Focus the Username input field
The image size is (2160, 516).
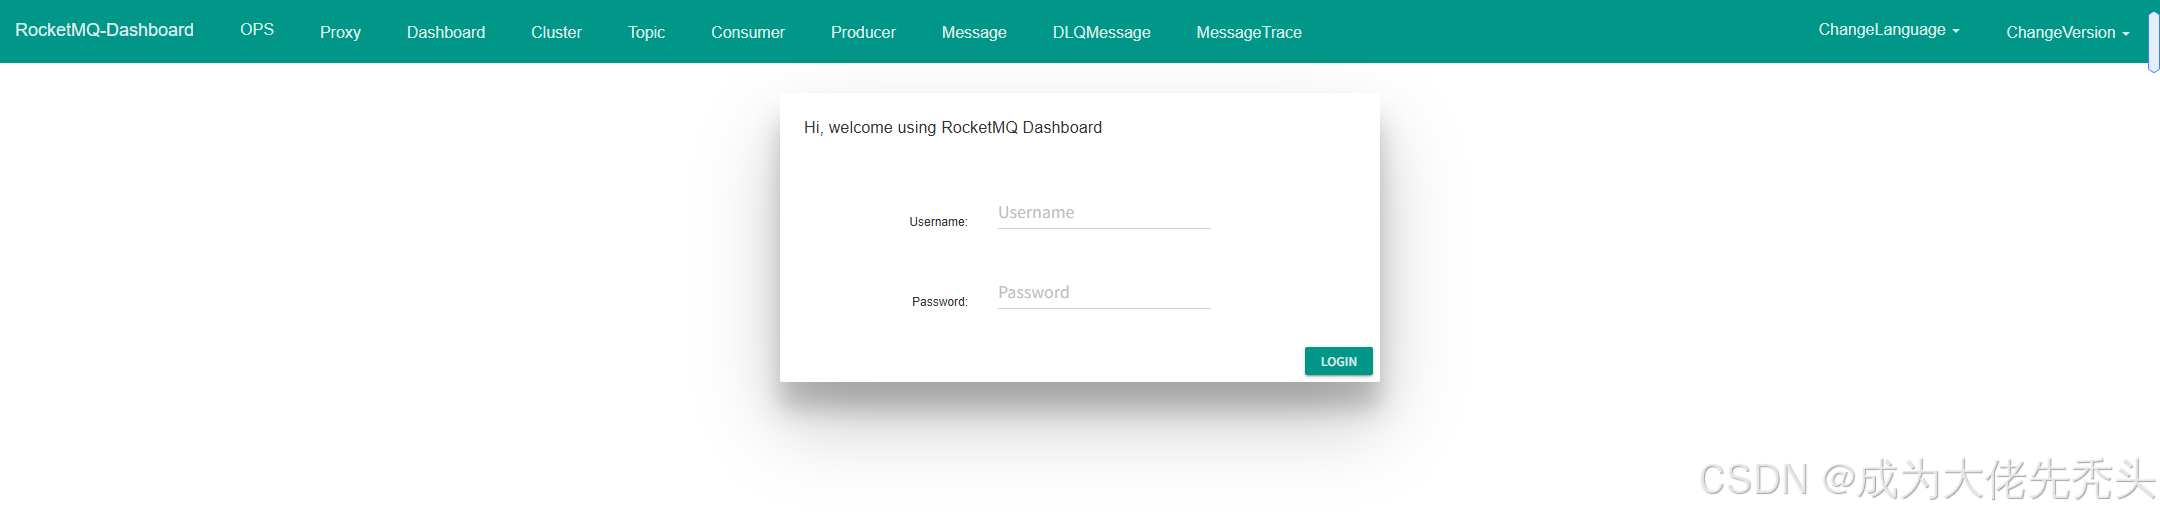tap(1104, 213)
